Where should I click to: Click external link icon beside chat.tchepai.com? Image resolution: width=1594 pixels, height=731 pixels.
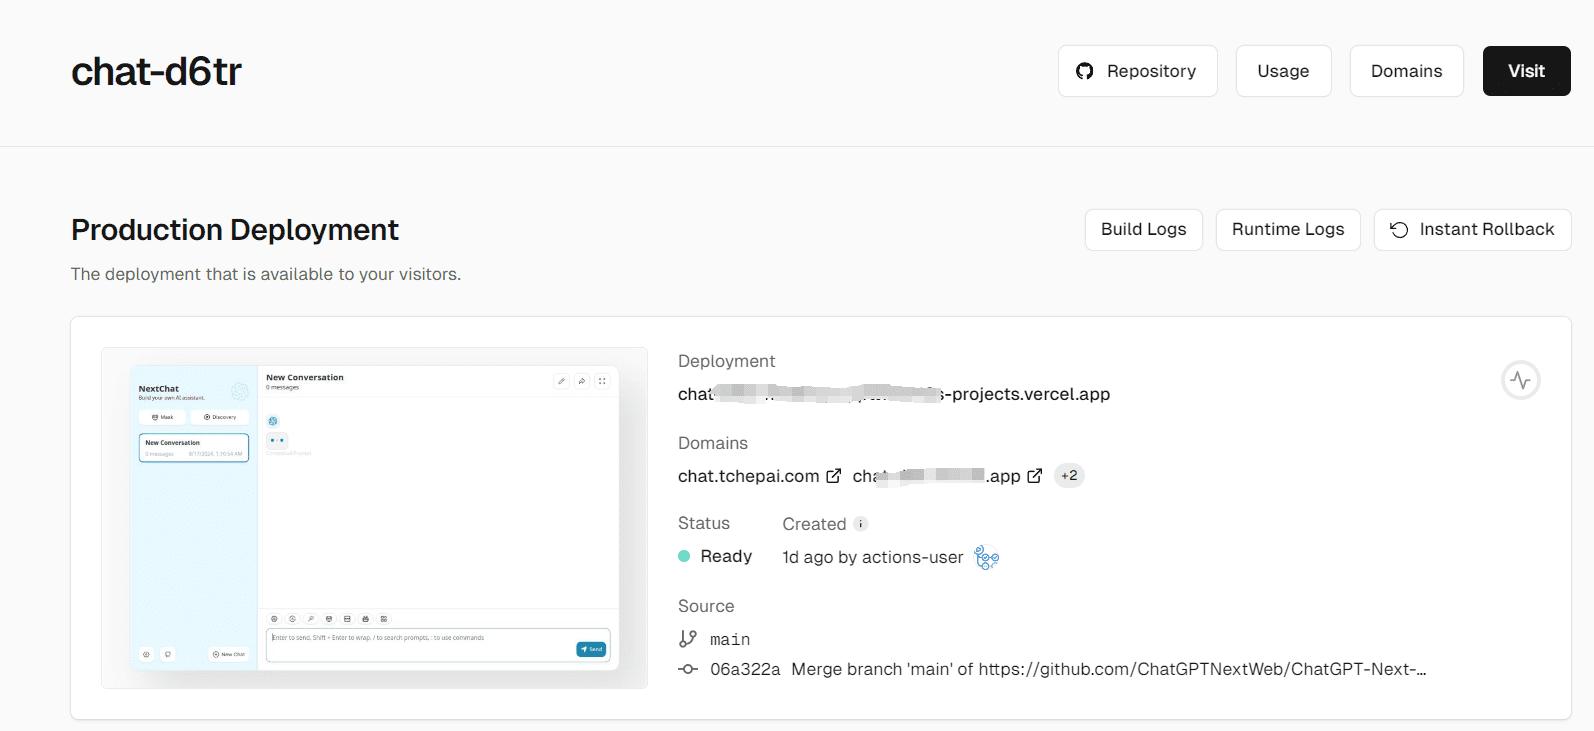(x=834, y=476)
